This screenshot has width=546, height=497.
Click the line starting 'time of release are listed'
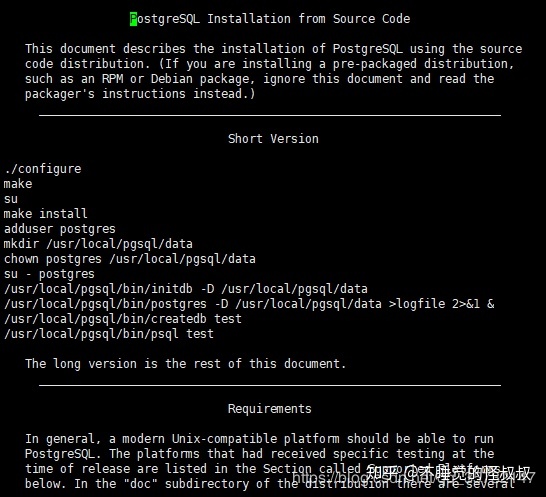point(263,469)
